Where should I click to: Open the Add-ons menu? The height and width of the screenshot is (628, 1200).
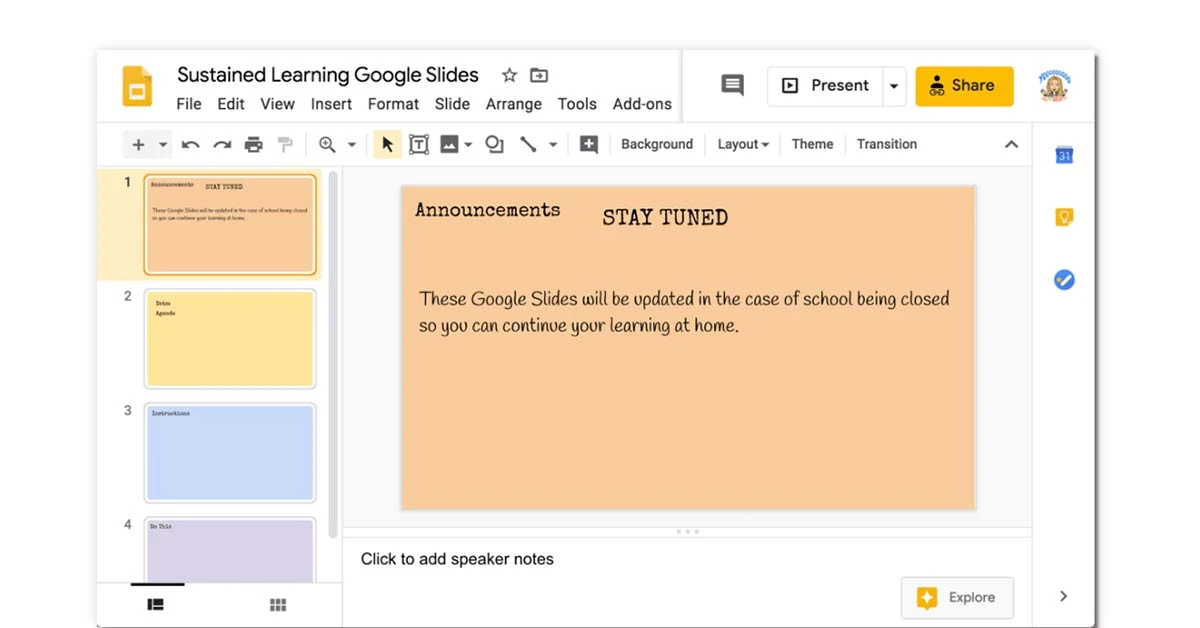642,103
